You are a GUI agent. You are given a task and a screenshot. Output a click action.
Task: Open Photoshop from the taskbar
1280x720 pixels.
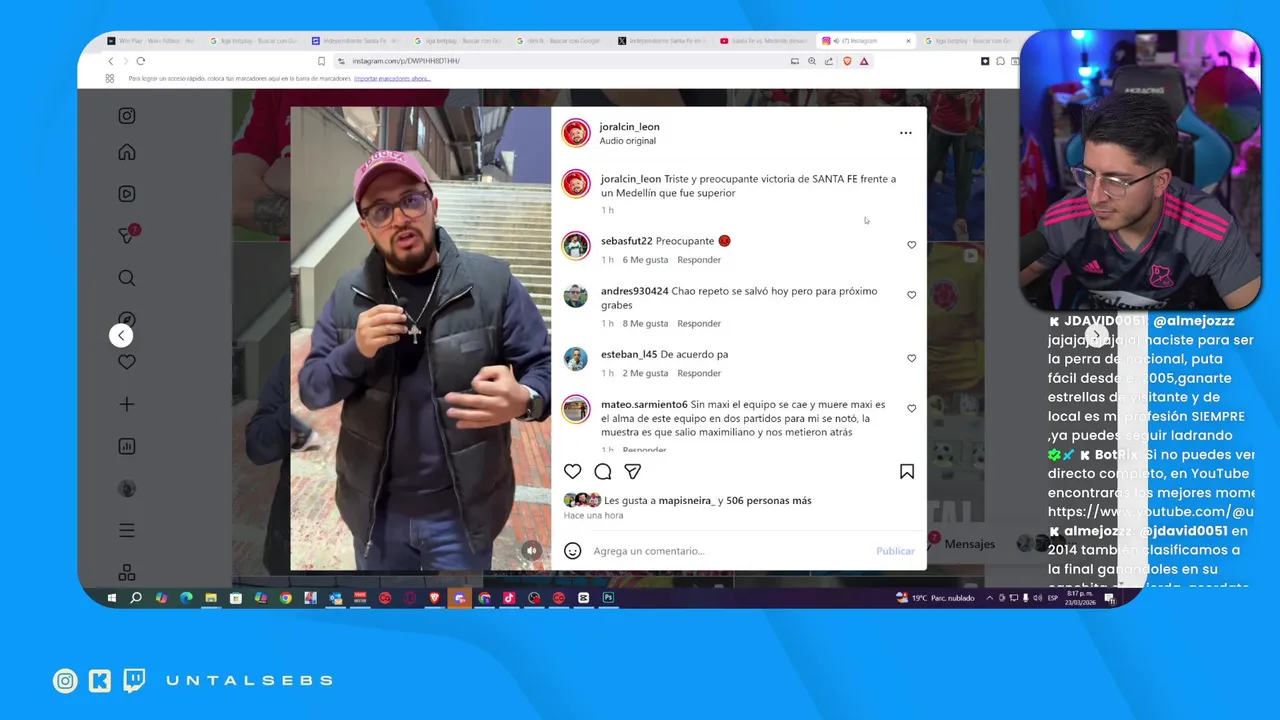click(x=608, y=598)
